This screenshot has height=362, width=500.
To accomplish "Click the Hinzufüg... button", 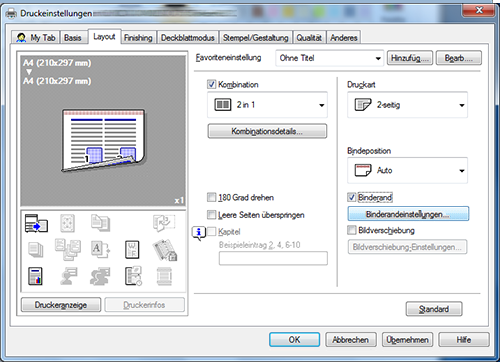I will [x=410, y=58].
